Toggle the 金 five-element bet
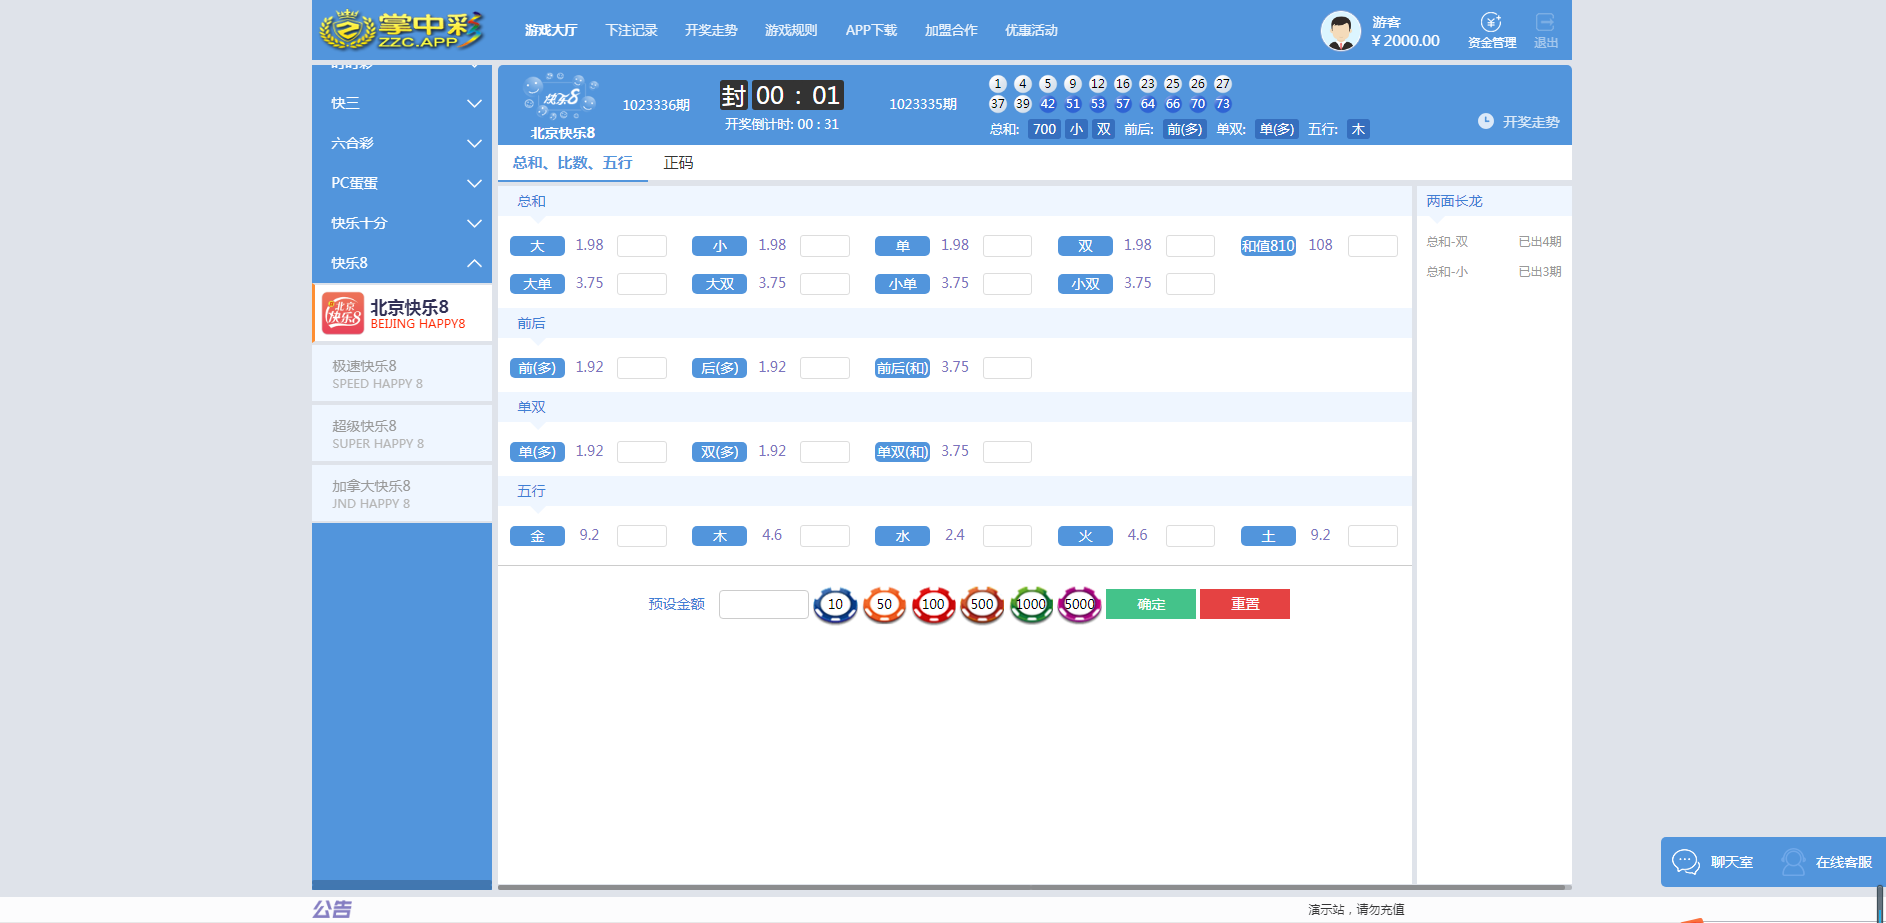 537,536
